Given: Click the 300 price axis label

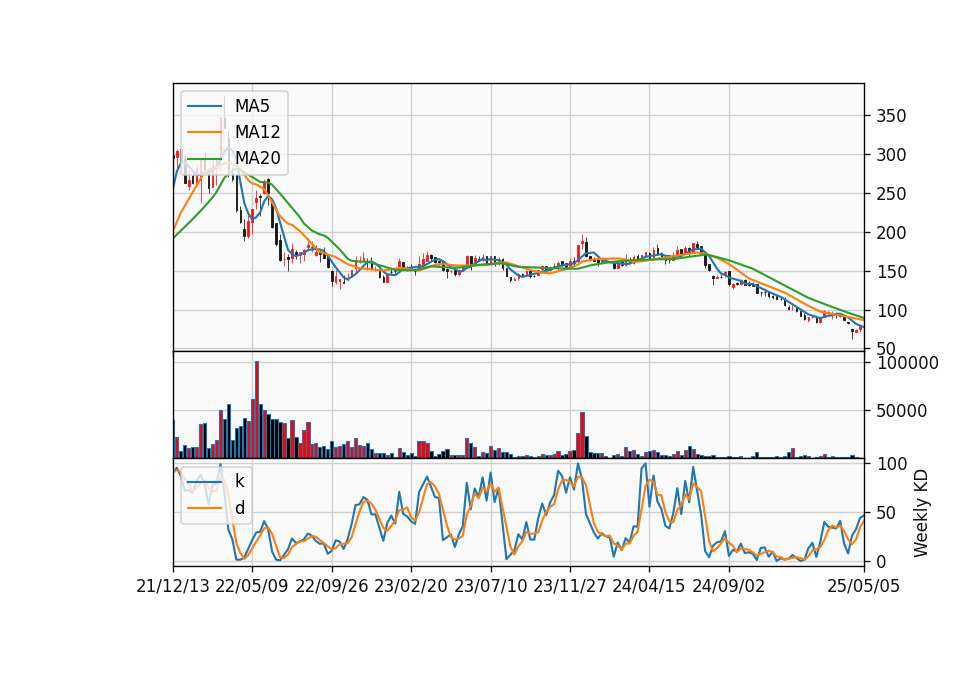Looking at the screenshot, I should coord(891,155).
